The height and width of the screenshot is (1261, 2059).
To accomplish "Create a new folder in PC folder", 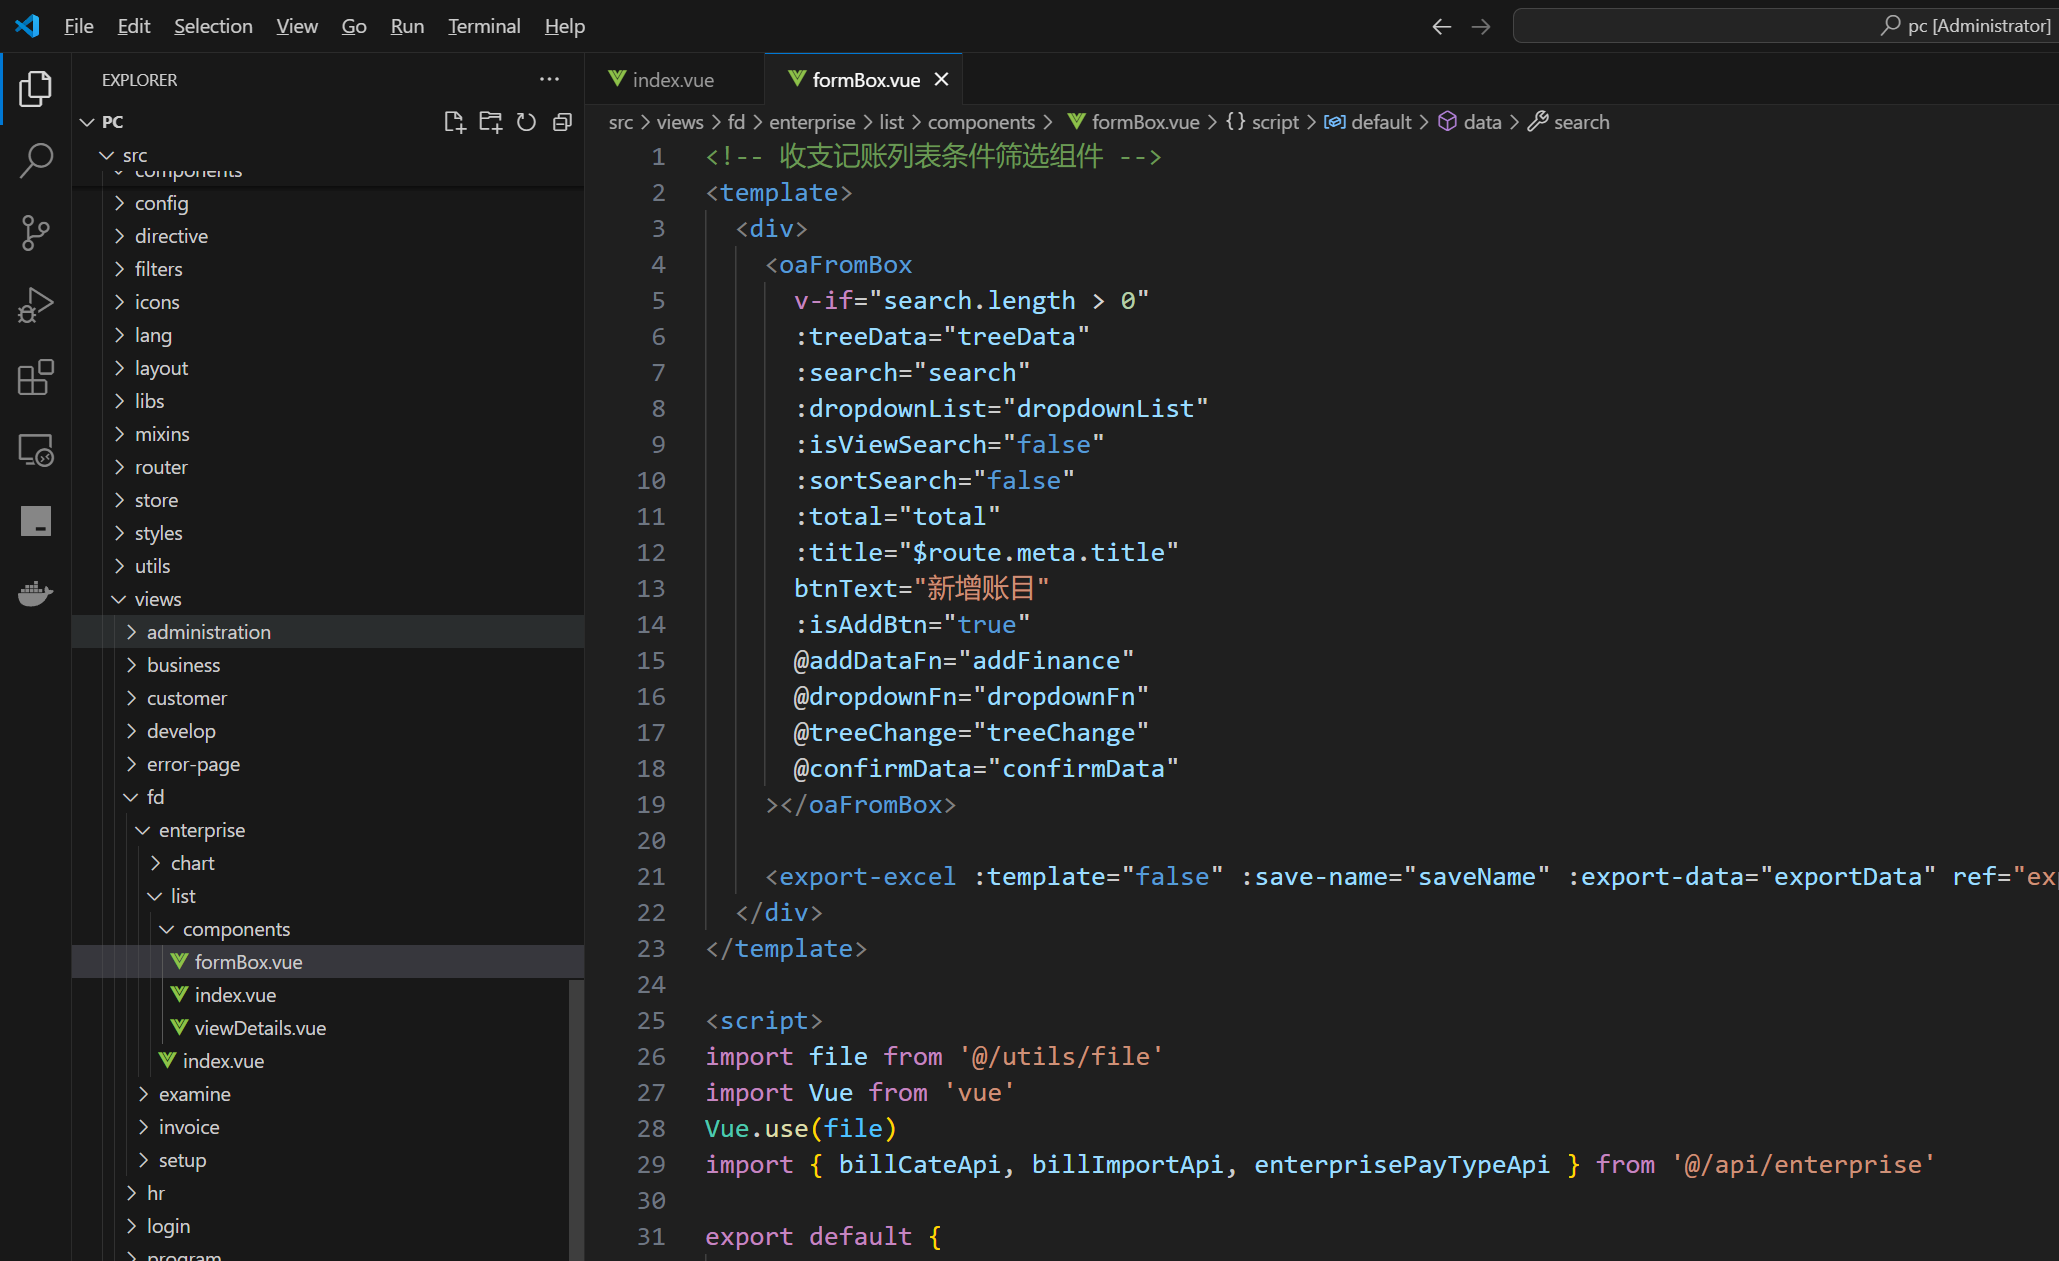I will click(490, 122).
